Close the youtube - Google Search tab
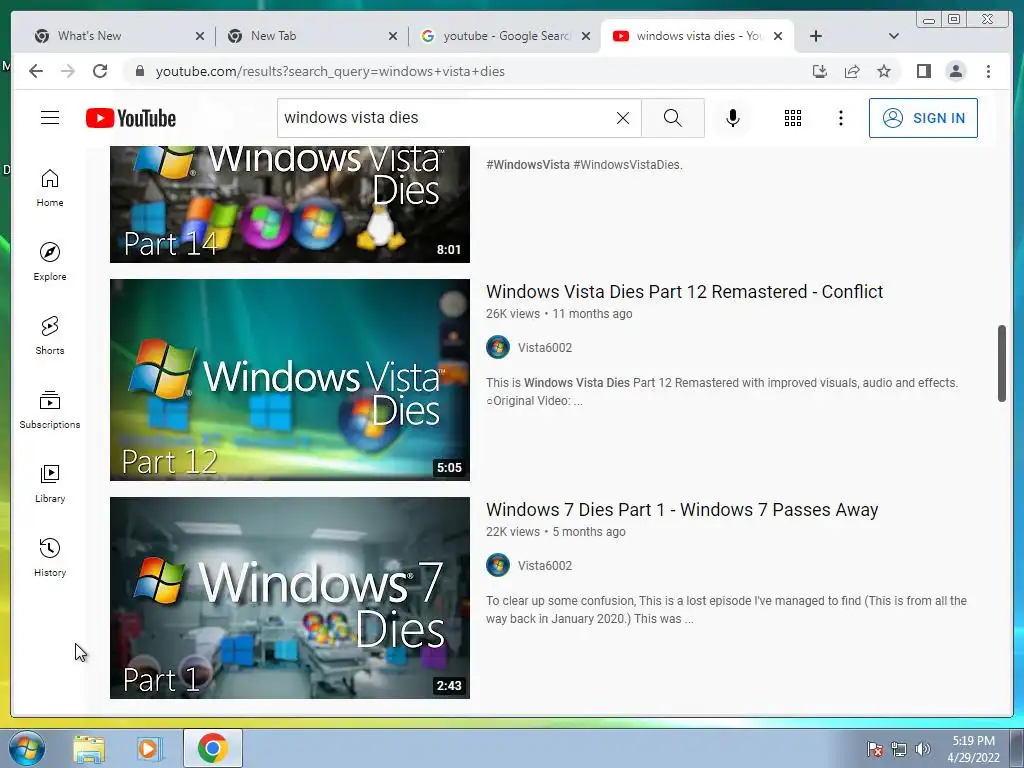This screenshot has width=1024, height=768. click(x=586, y=36)
